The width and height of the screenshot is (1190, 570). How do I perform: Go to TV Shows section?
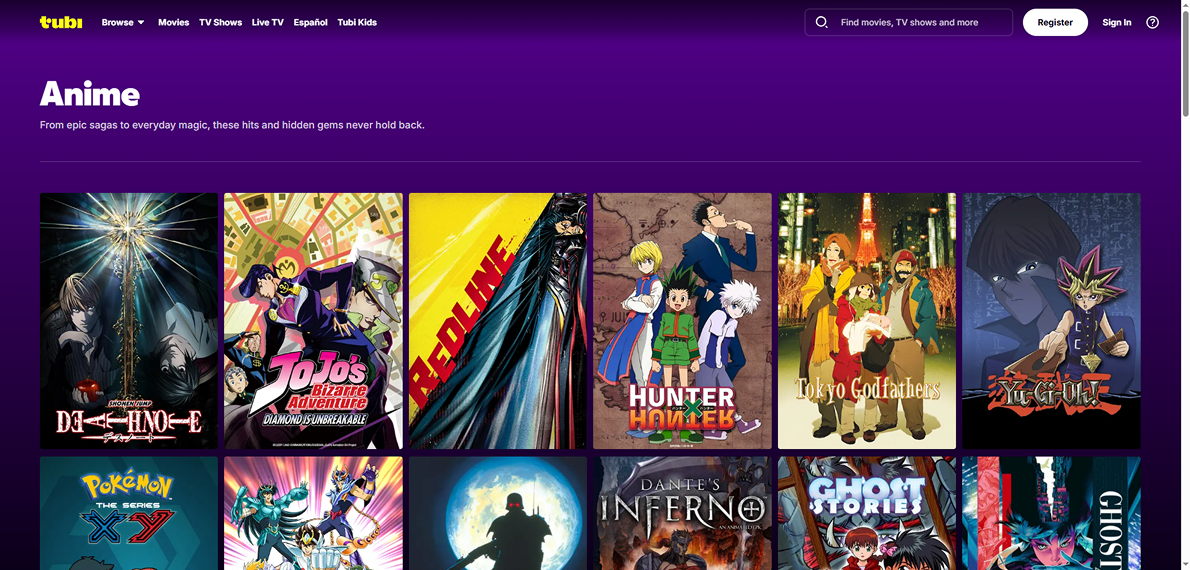coord(221,22)
